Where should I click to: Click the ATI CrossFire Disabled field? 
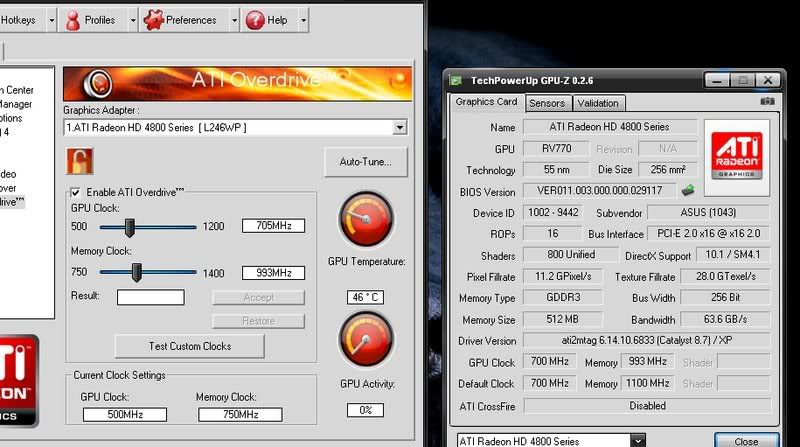click(647, 406)
